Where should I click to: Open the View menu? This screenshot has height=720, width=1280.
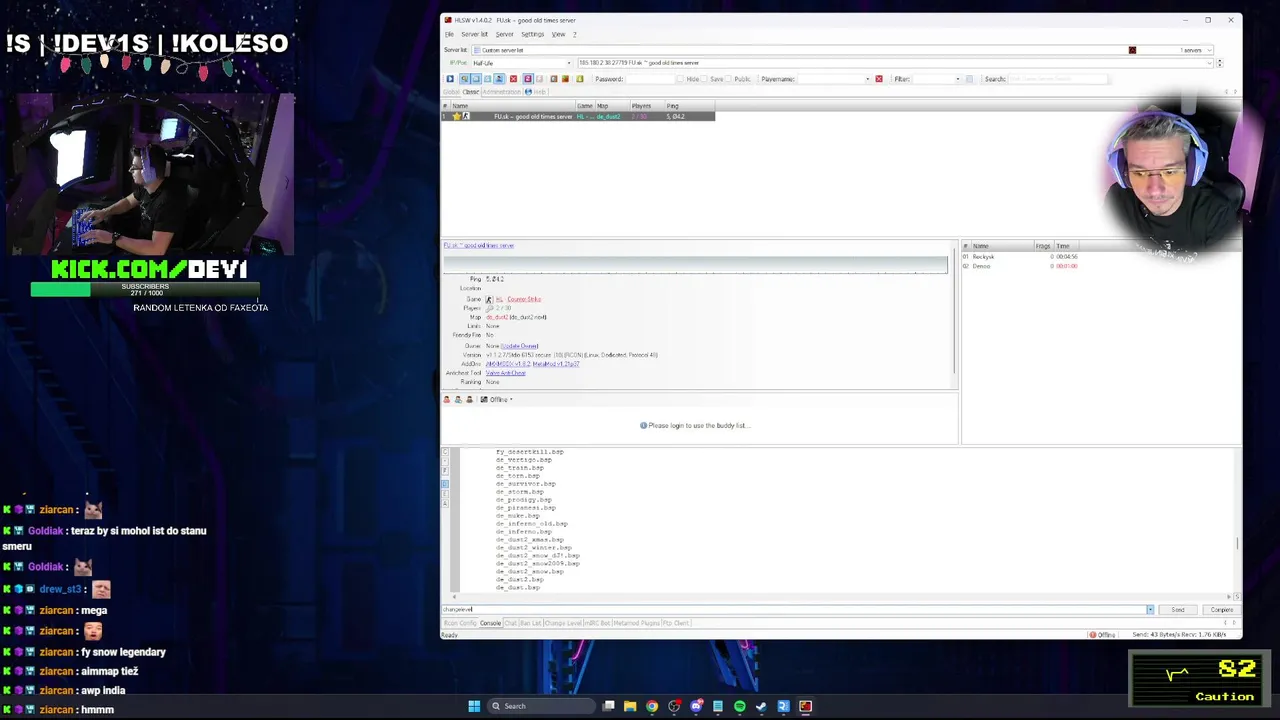[x=558, y=34]
